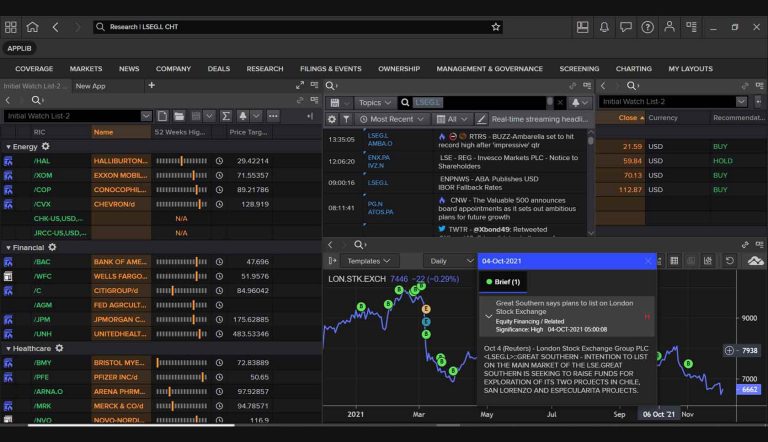Open the All filter dropdown

452,119
